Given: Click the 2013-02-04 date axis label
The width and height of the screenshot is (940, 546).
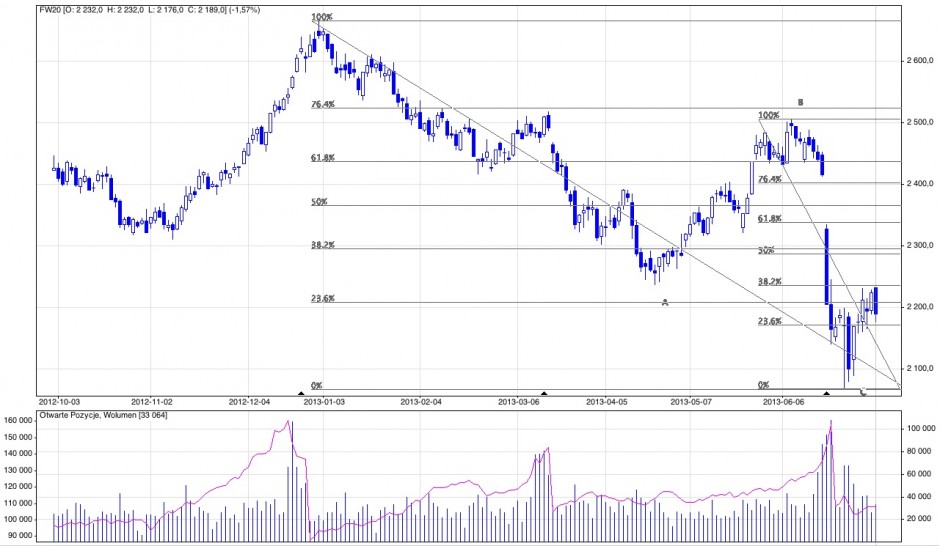Looking at the screenshot, I should 421,401.
